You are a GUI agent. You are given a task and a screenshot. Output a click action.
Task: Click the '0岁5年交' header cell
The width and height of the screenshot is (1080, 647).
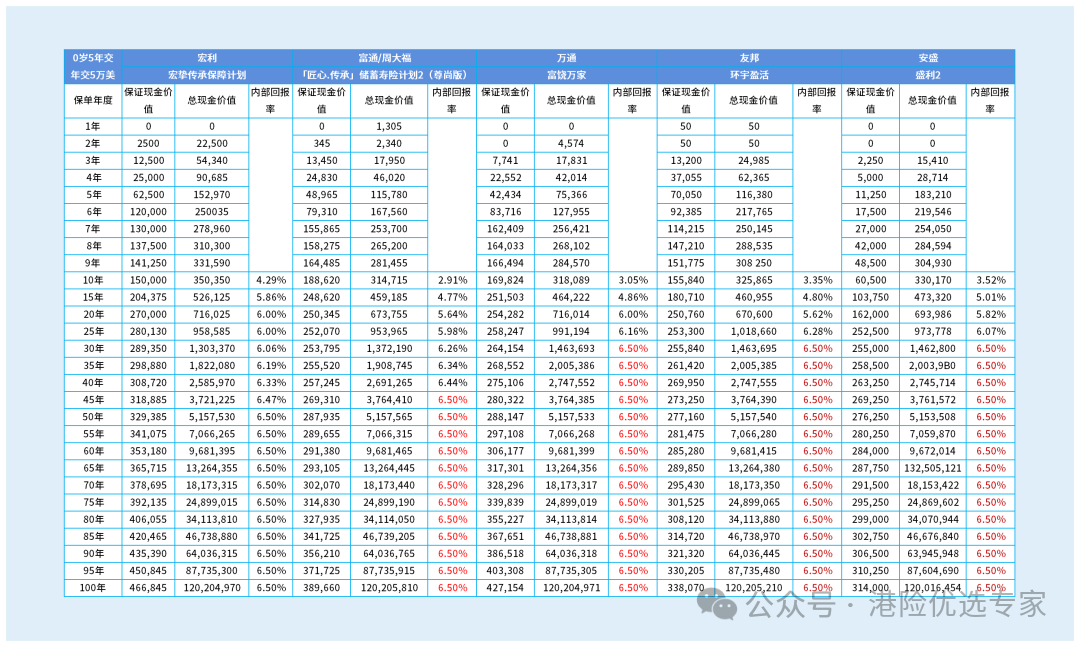(93, 58)
